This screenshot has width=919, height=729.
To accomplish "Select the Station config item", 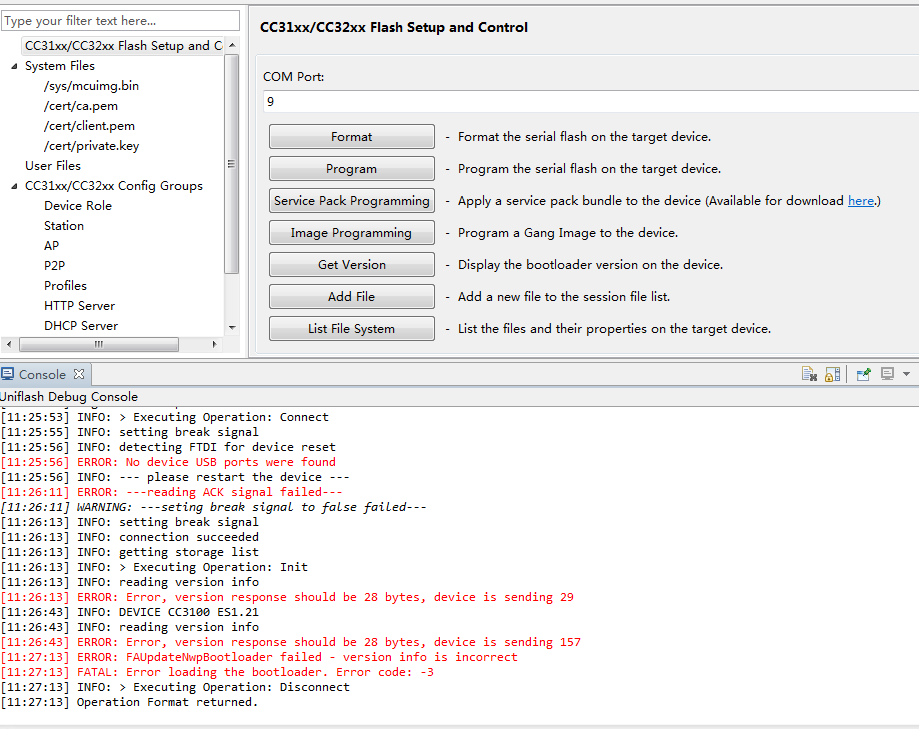I will 64,226.
